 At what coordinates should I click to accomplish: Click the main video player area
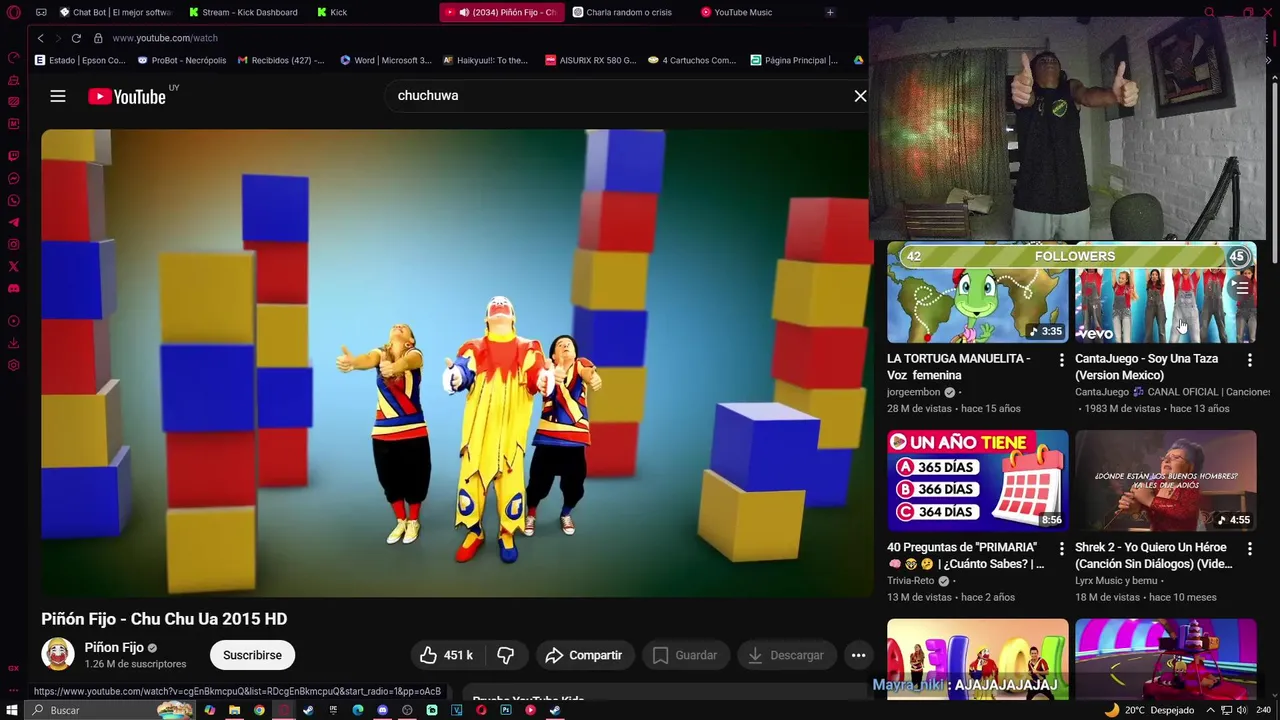pos(455,363)
